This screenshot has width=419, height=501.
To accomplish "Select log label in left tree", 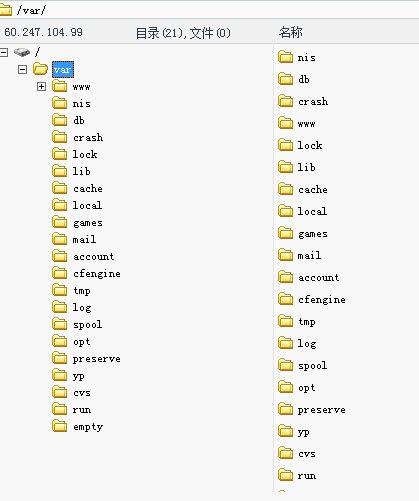I will pyautogui.click(x=82, y=307).
